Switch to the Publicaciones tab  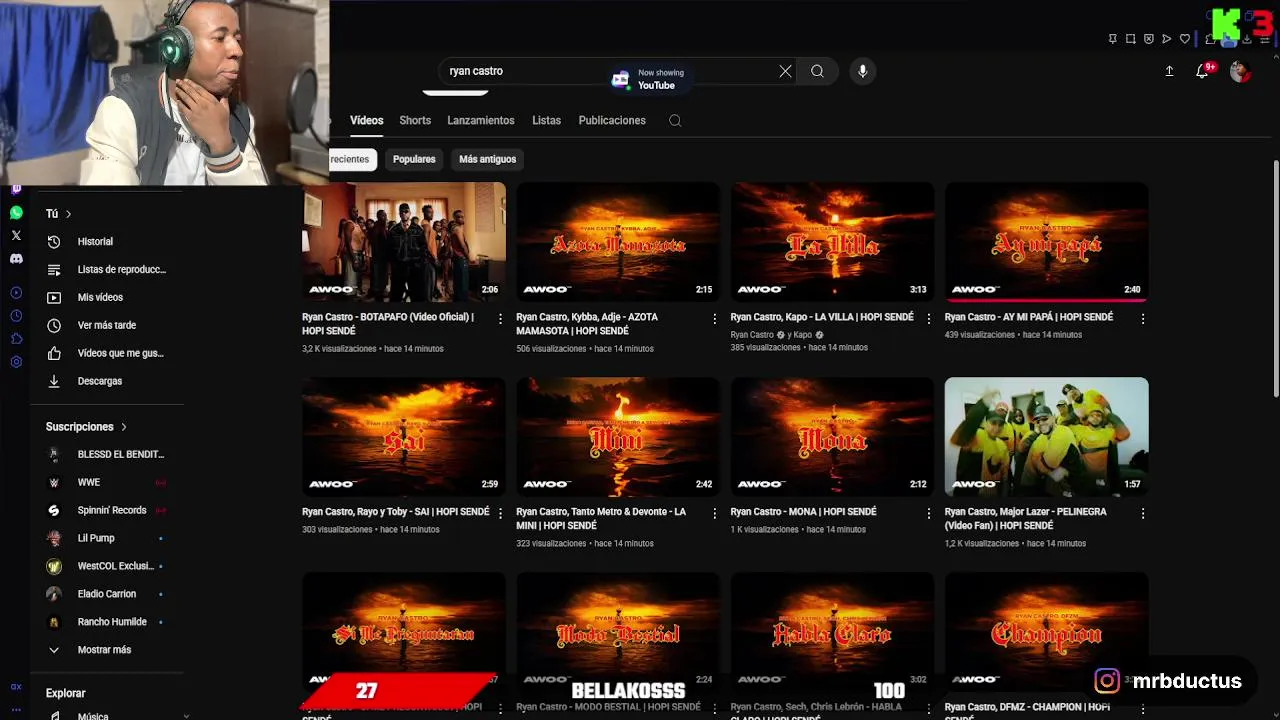(612, 120)
